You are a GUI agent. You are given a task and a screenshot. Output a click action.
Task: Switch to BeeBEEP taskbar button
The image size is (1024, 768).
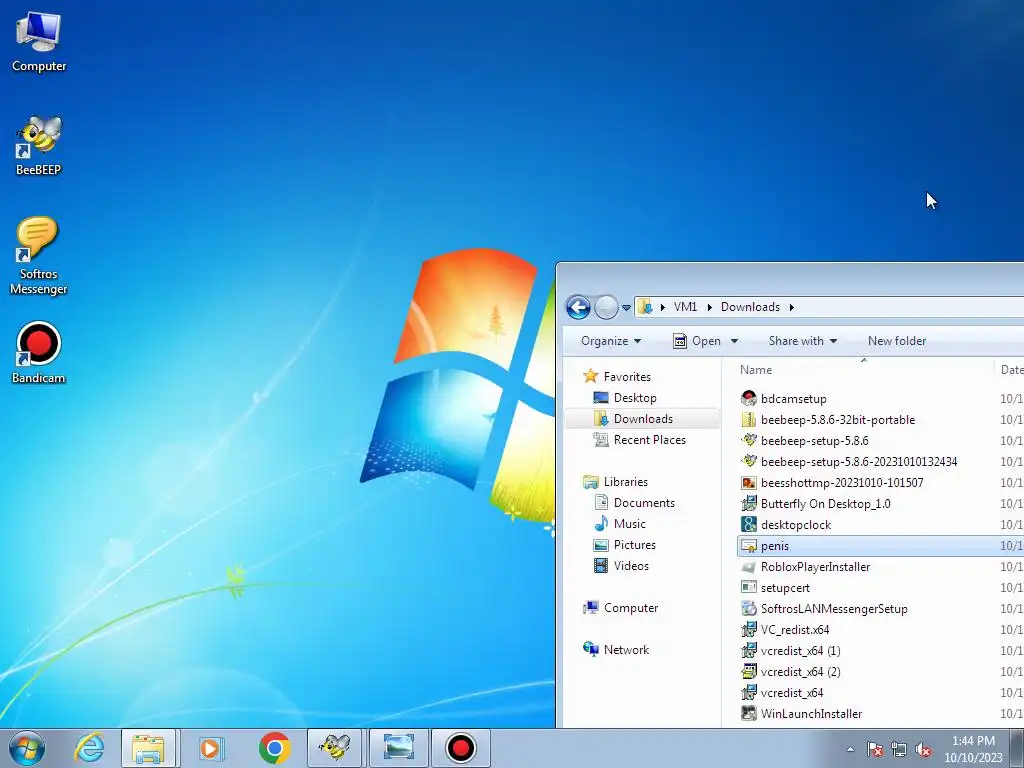(x=334, y=748)
